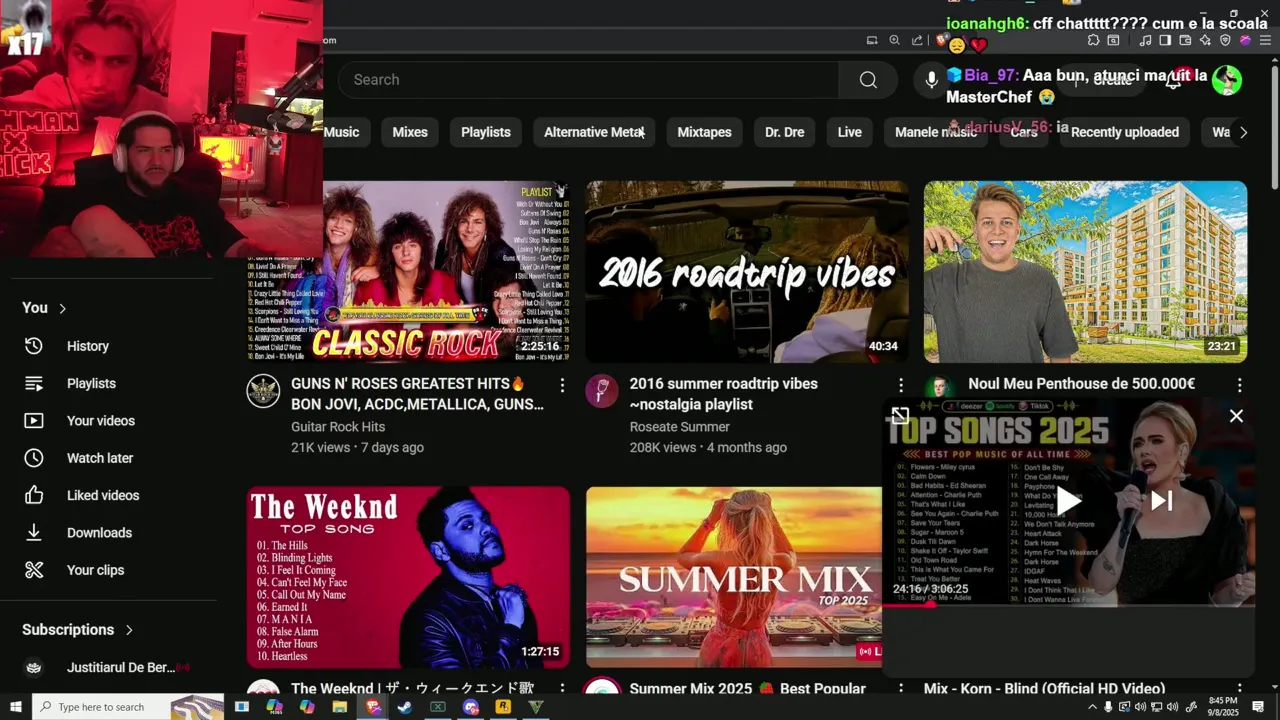Click the zoom magnifier icon in address bar
The width and height of the screenshot is (1280, 720).
(894, 40)
